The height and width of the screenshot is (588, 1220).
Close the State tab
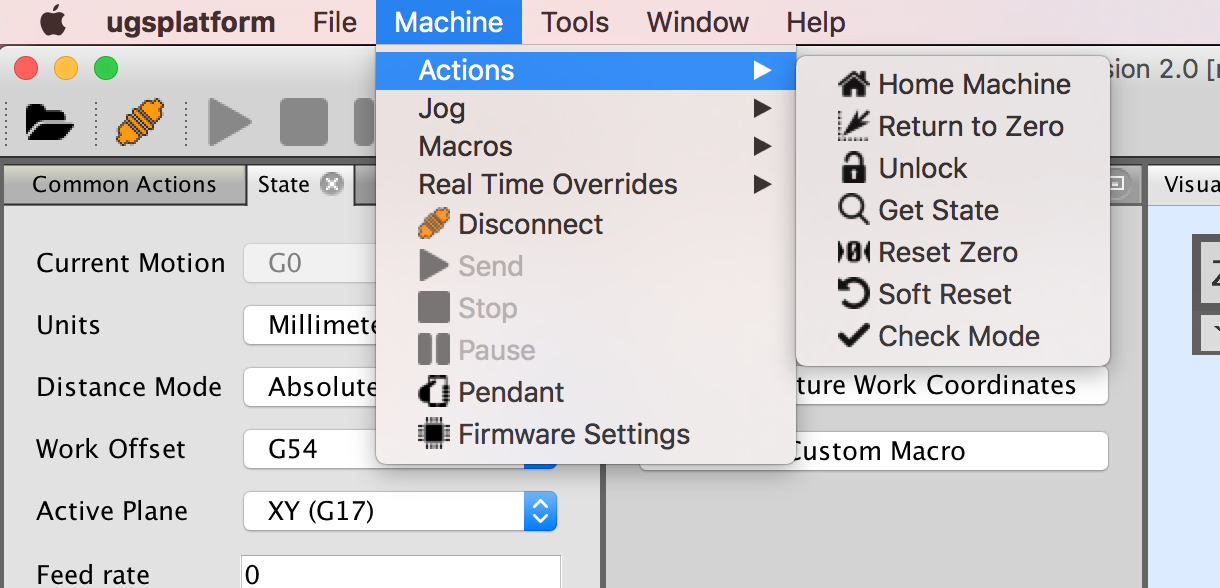330,183
